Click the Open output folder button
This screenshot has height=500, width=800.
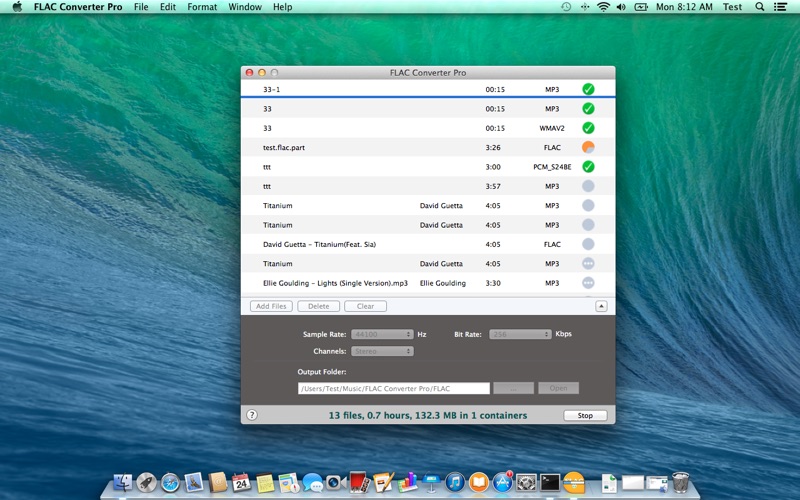pos(558,388)
